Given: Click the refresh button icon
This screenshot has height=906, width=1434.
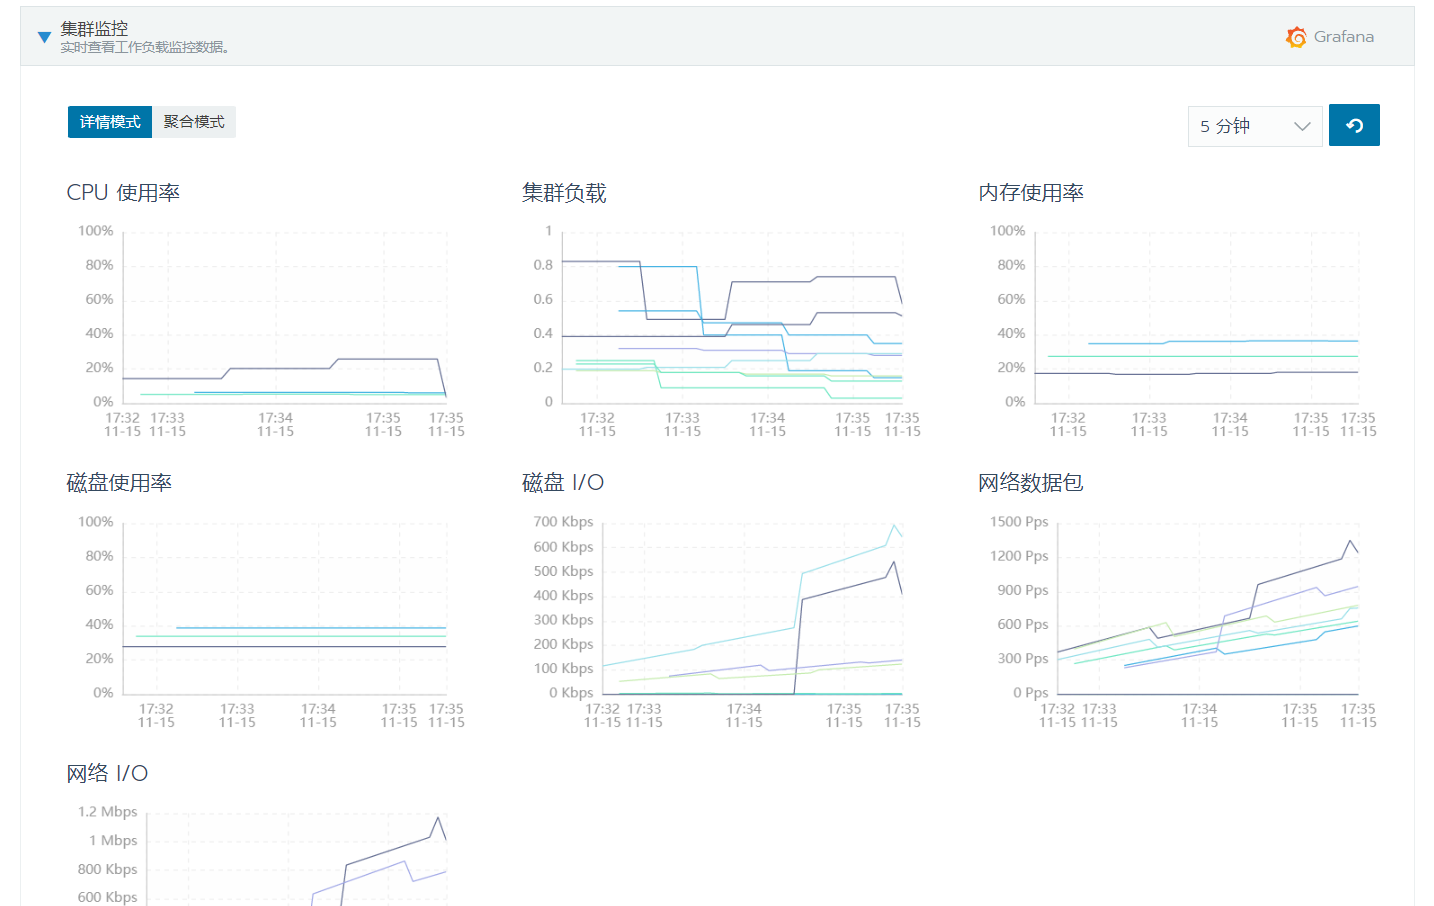Looking at the screenshot, I should coord(1354,125).
